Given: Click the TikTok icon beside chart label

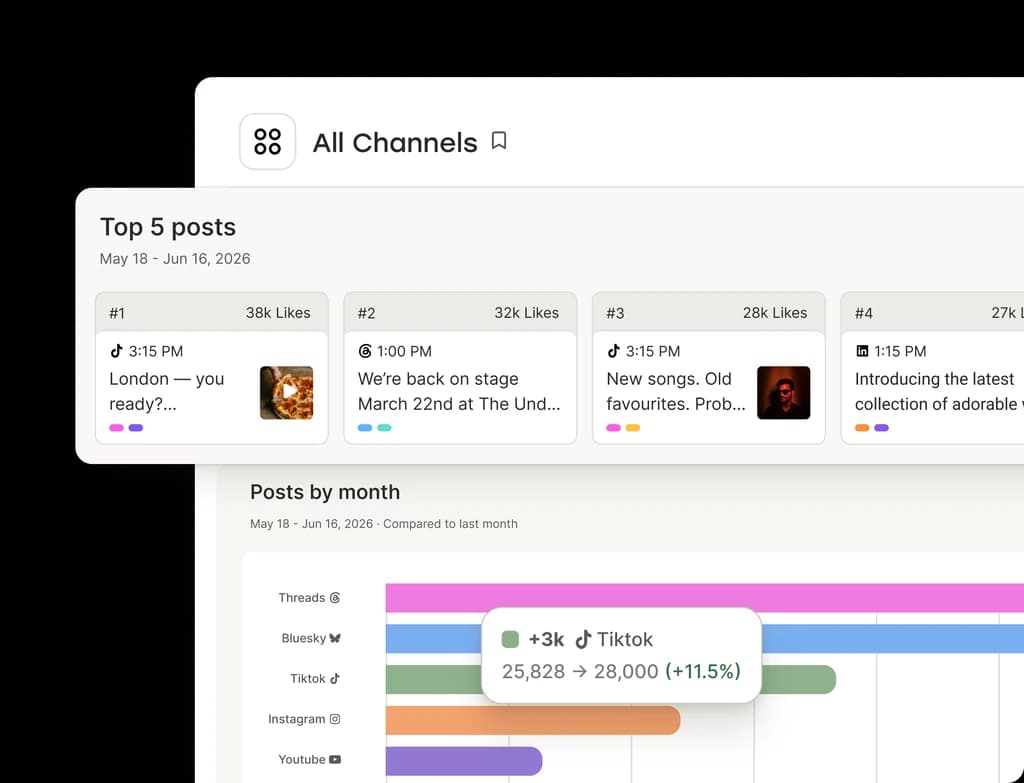Looking at the screenshot, I should 335,679.
